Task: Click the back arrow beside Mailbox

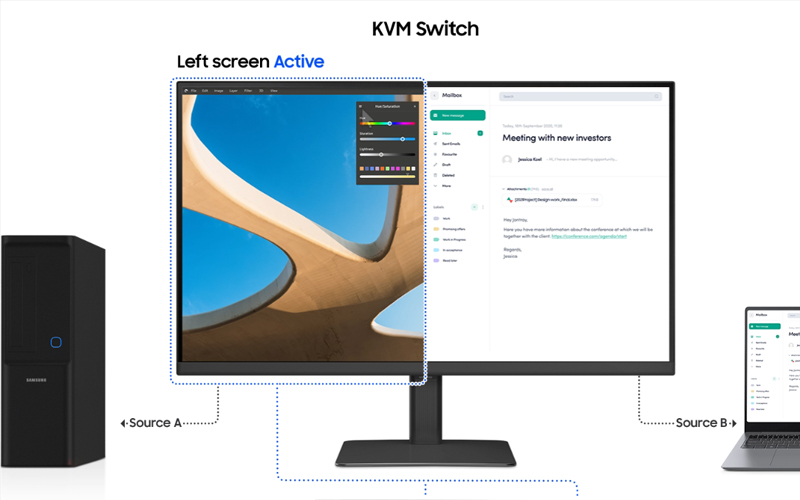Action: [435, 95]
